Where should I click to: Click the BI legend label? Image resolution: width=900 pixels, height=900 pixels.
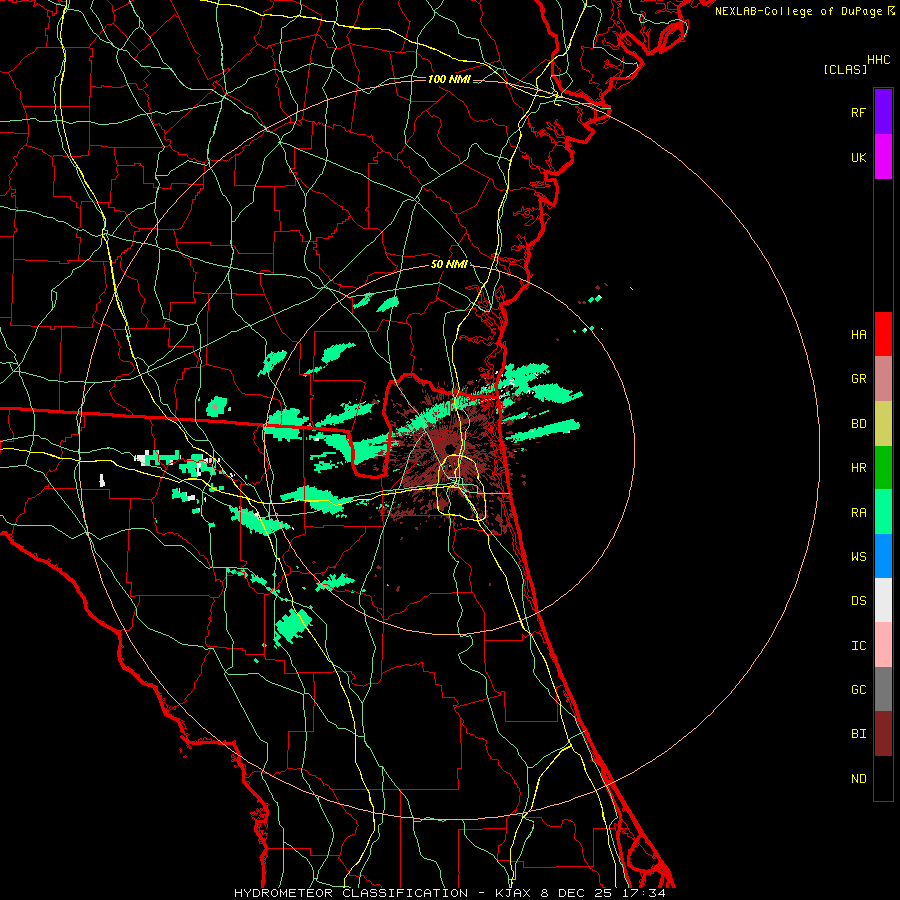858,734
